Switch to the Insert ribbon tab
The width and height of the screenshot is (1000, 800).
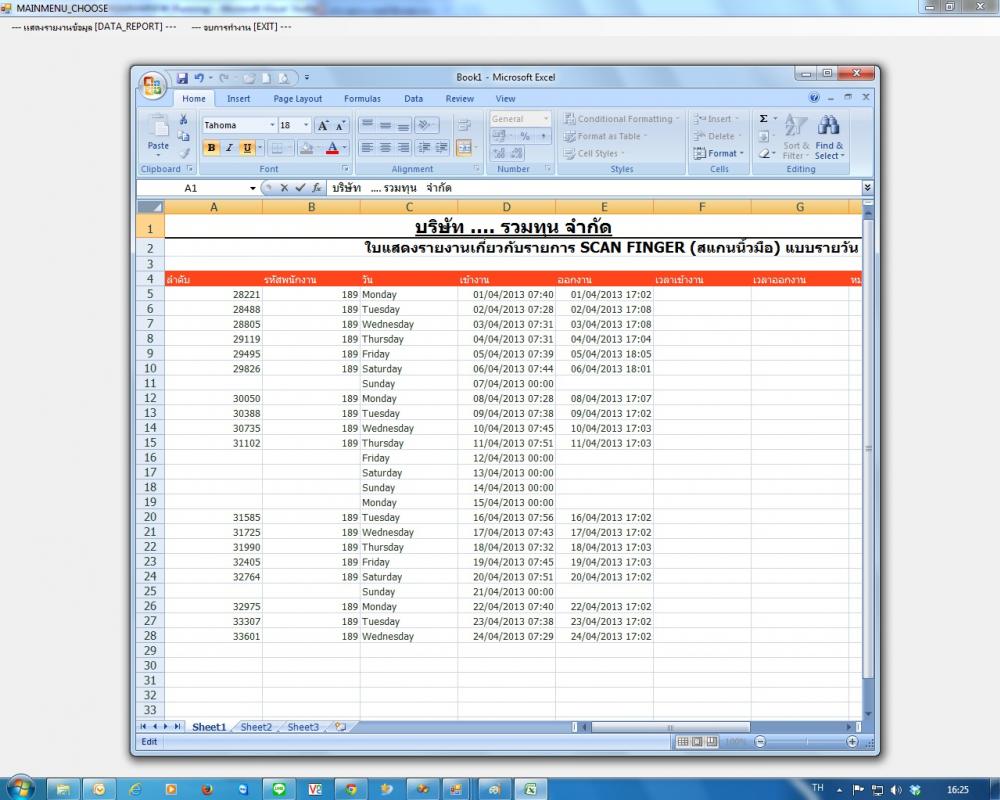click(239, 99)
